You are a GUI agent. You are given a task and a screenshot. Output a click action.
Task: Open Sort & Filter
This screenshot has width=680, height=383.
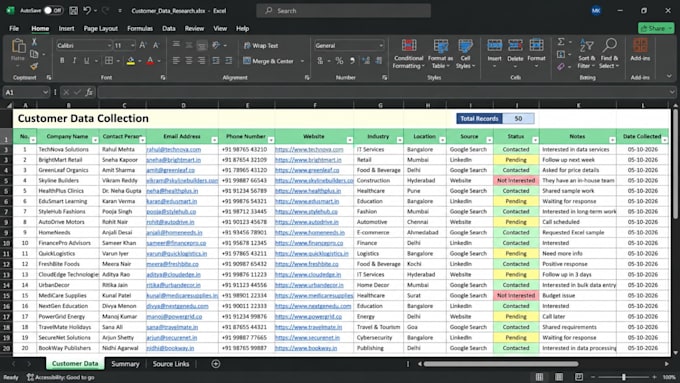(586, 54)
